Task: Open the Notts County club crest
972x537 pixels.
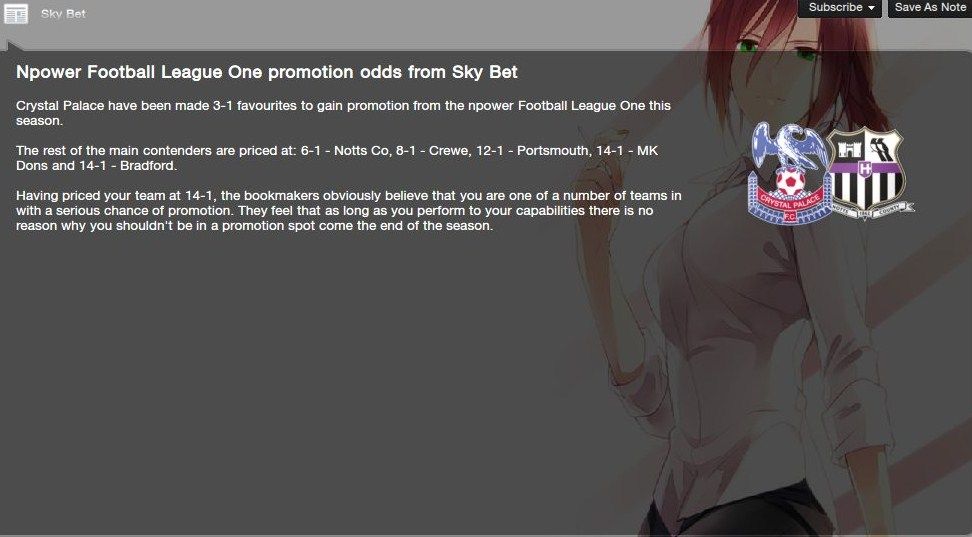Action: [870, 173]
